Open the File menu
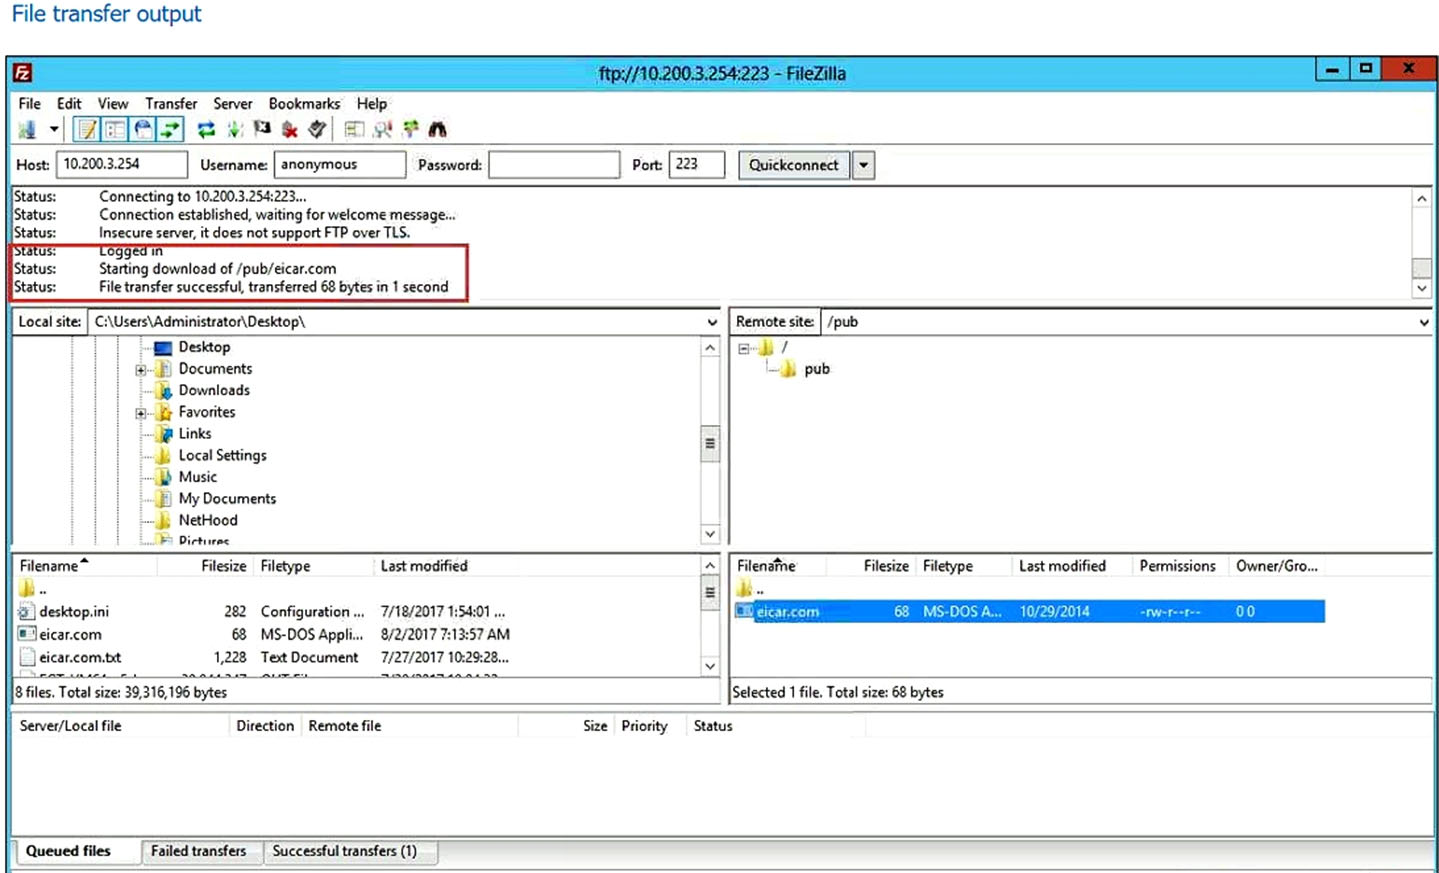The height and width of the screenshot is (873, 1439). click(30, 103)
